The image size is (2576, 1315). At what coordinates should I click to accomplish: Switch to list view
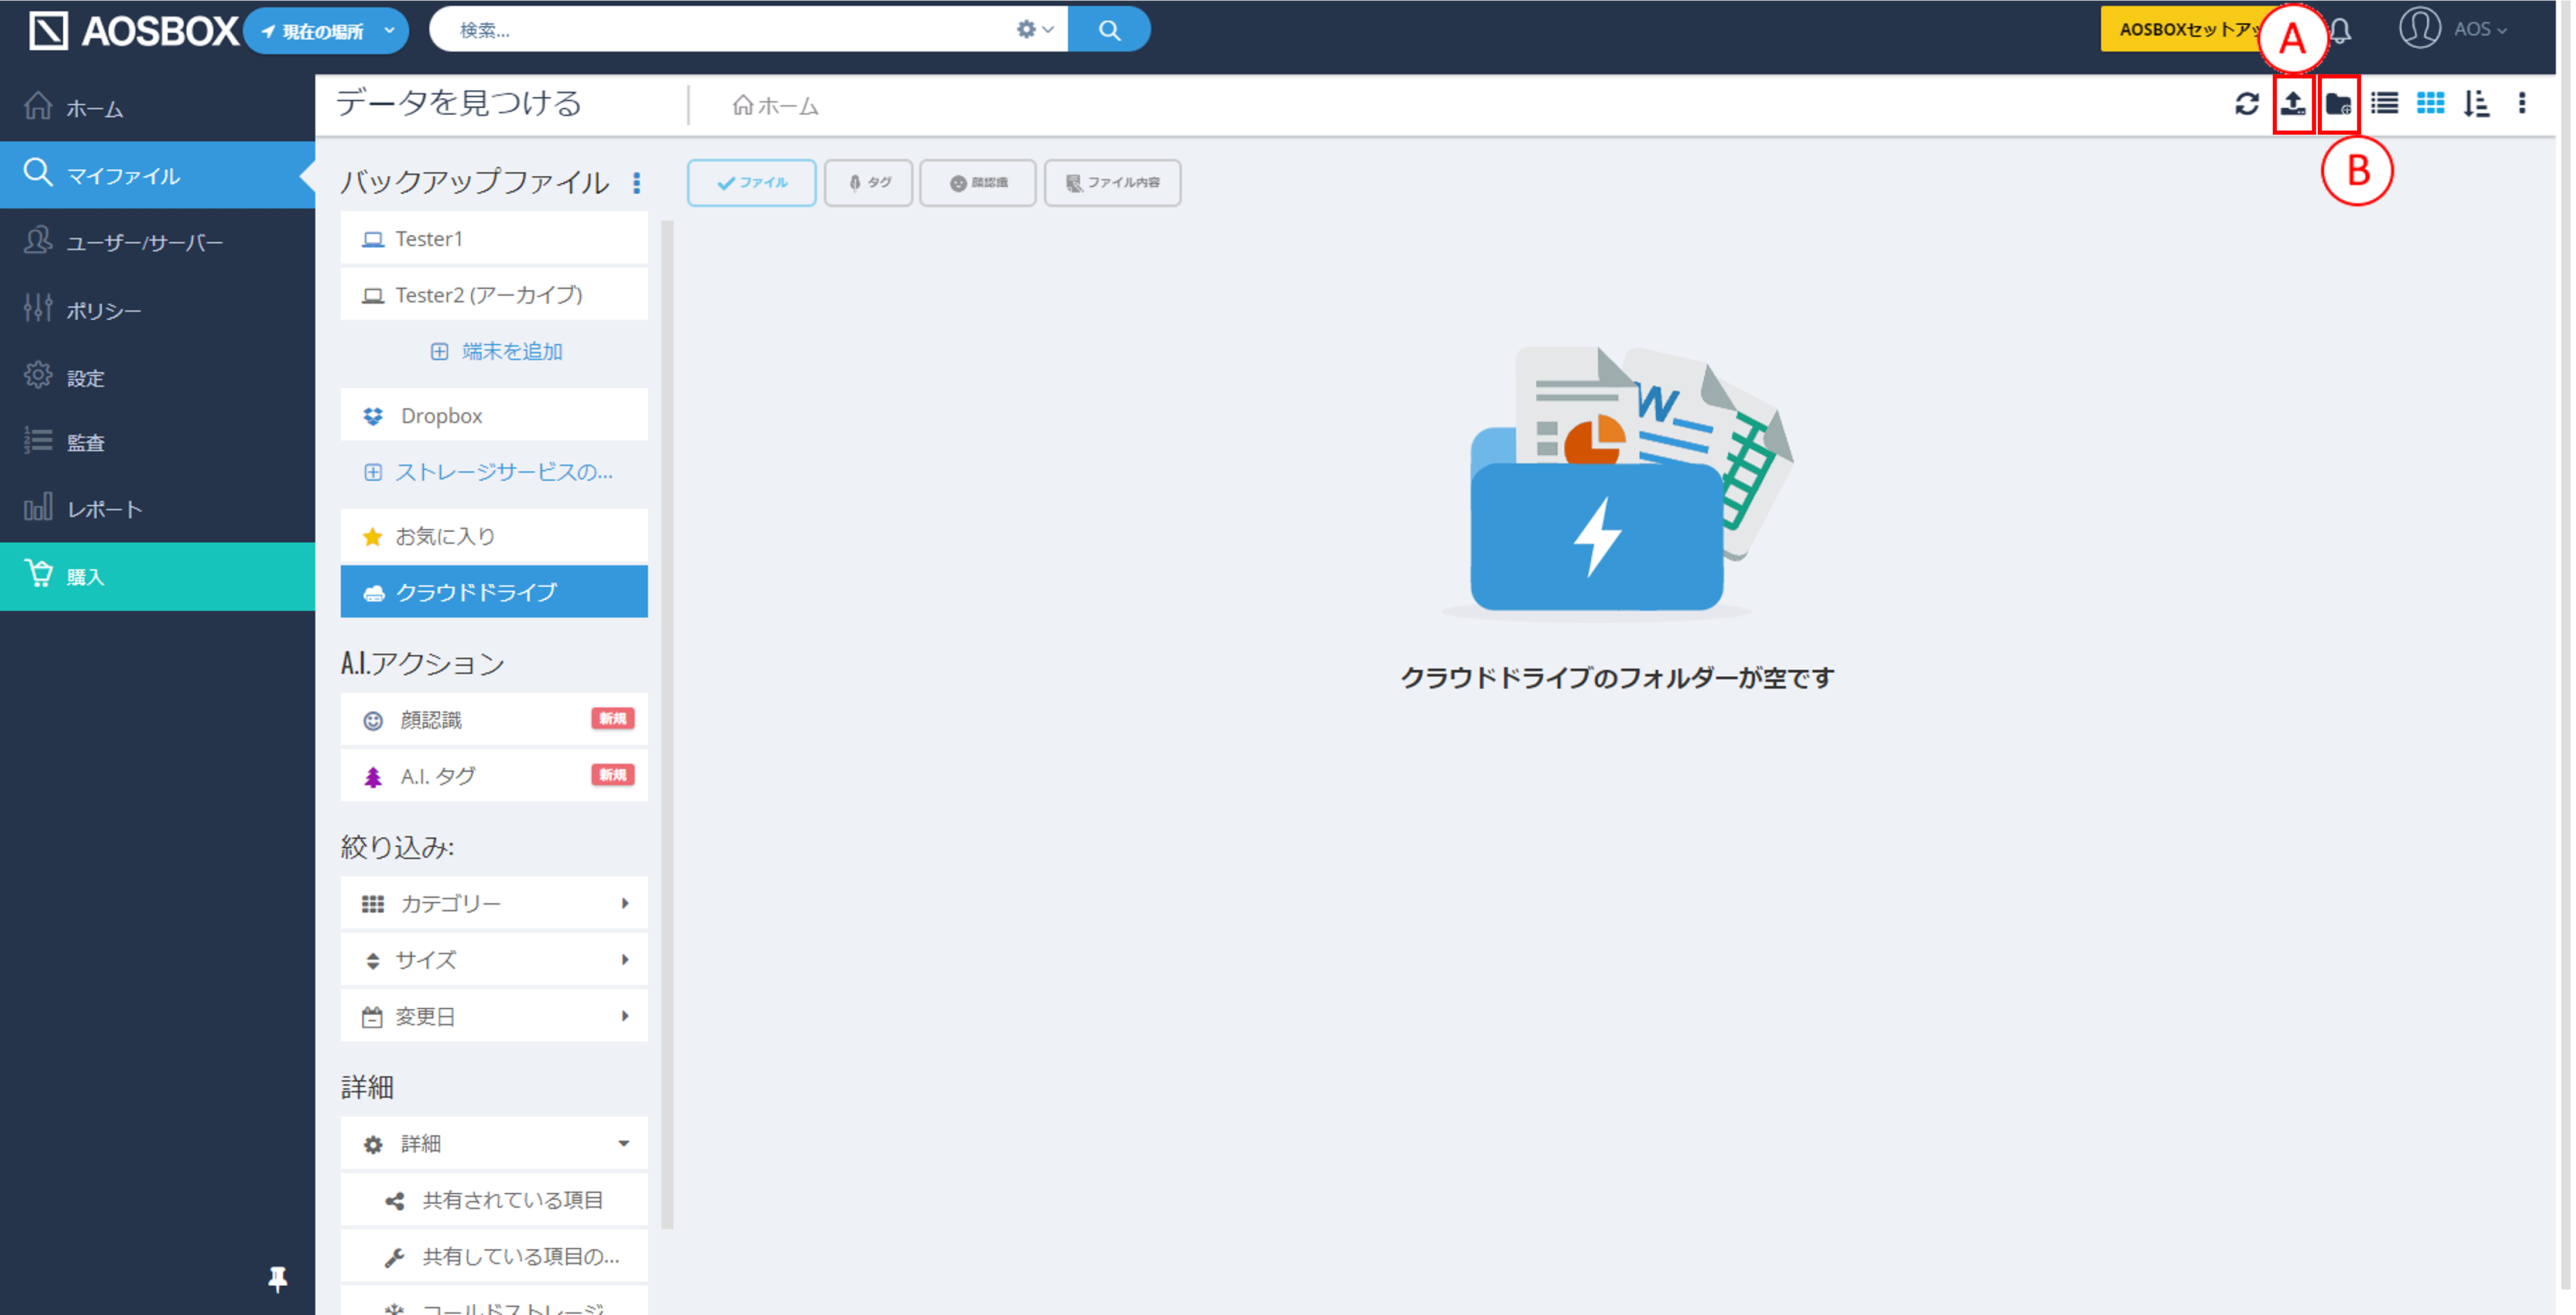tap(2384, 103)
